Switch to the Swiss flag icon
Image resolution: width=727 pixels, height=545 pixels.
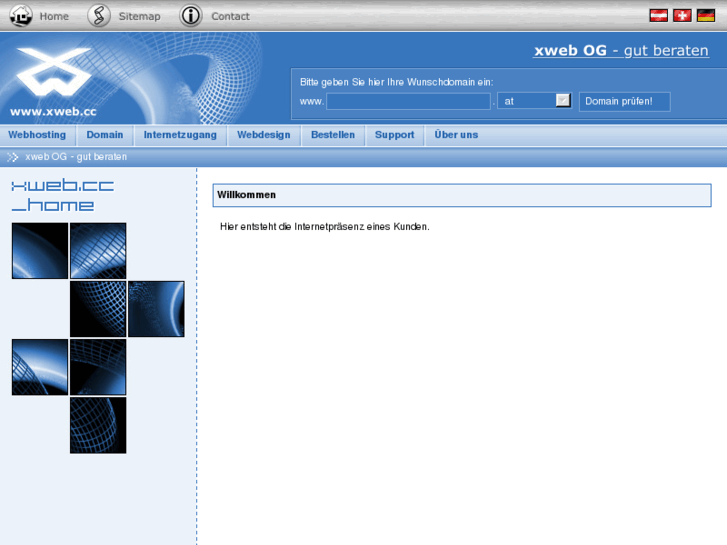682,16
